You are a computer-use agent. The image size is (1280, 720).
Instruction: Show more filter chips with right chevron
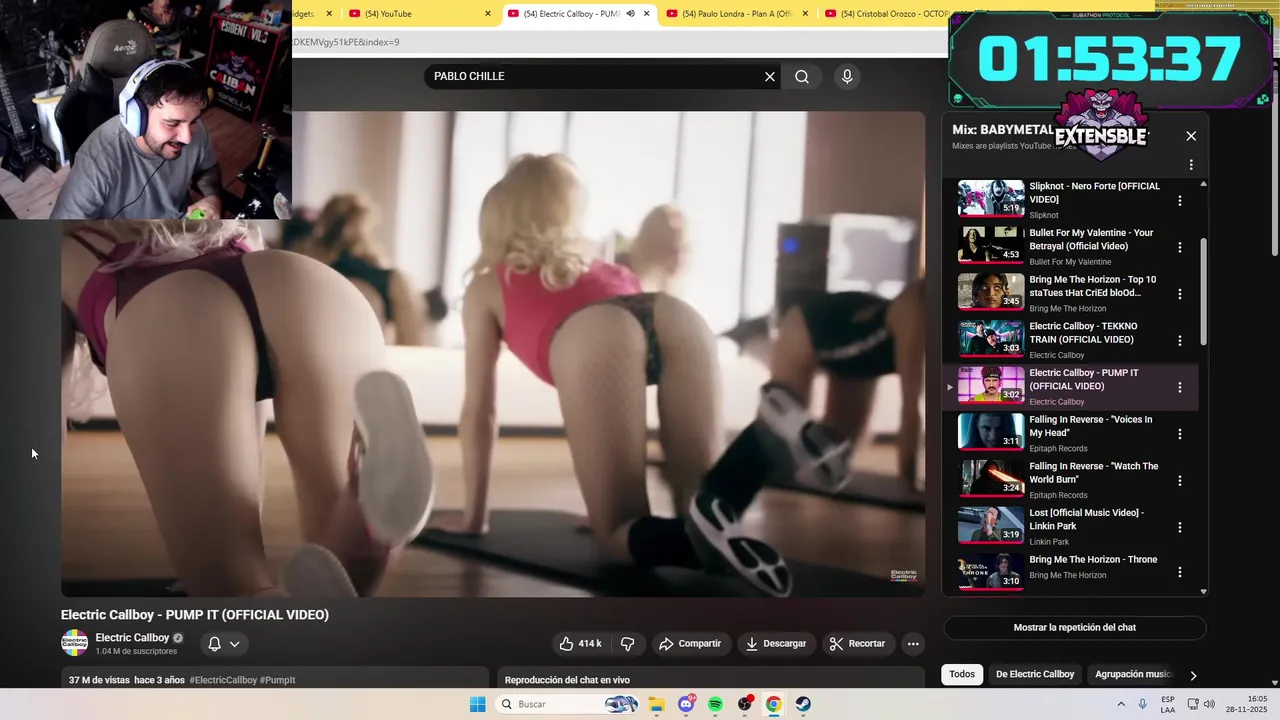pyautogui.click(x=1193, y=675)
